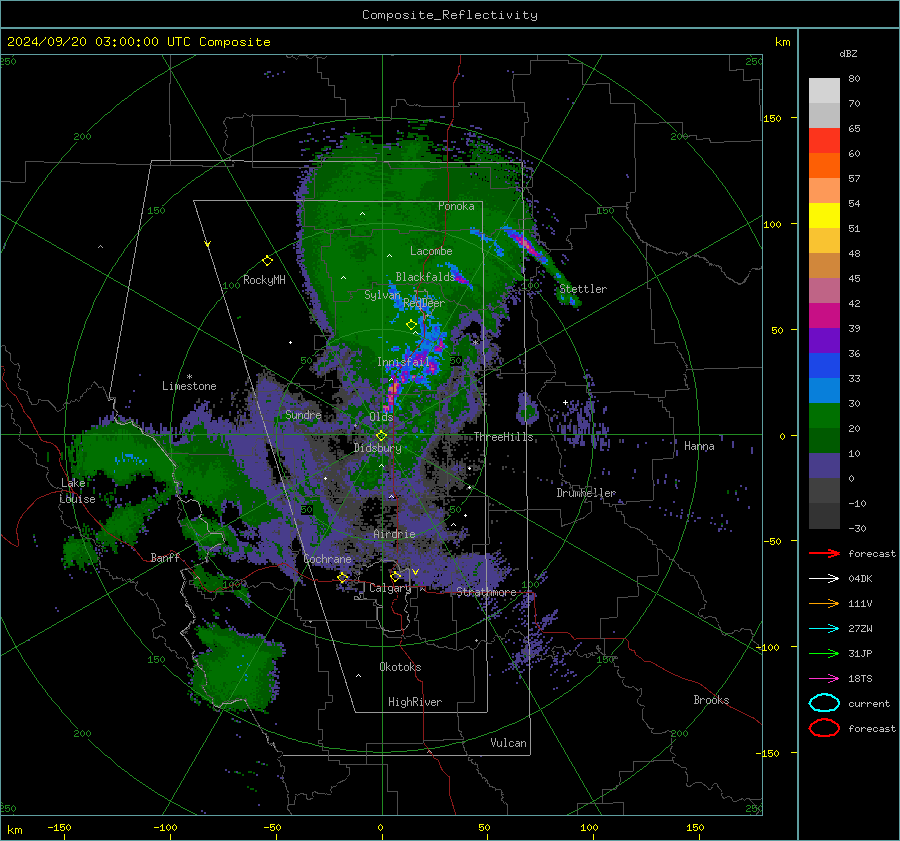This screenshot has height=841, width=900.
Task: Click the yellow diamond marker below Cochrane
Action: [342, 578]
